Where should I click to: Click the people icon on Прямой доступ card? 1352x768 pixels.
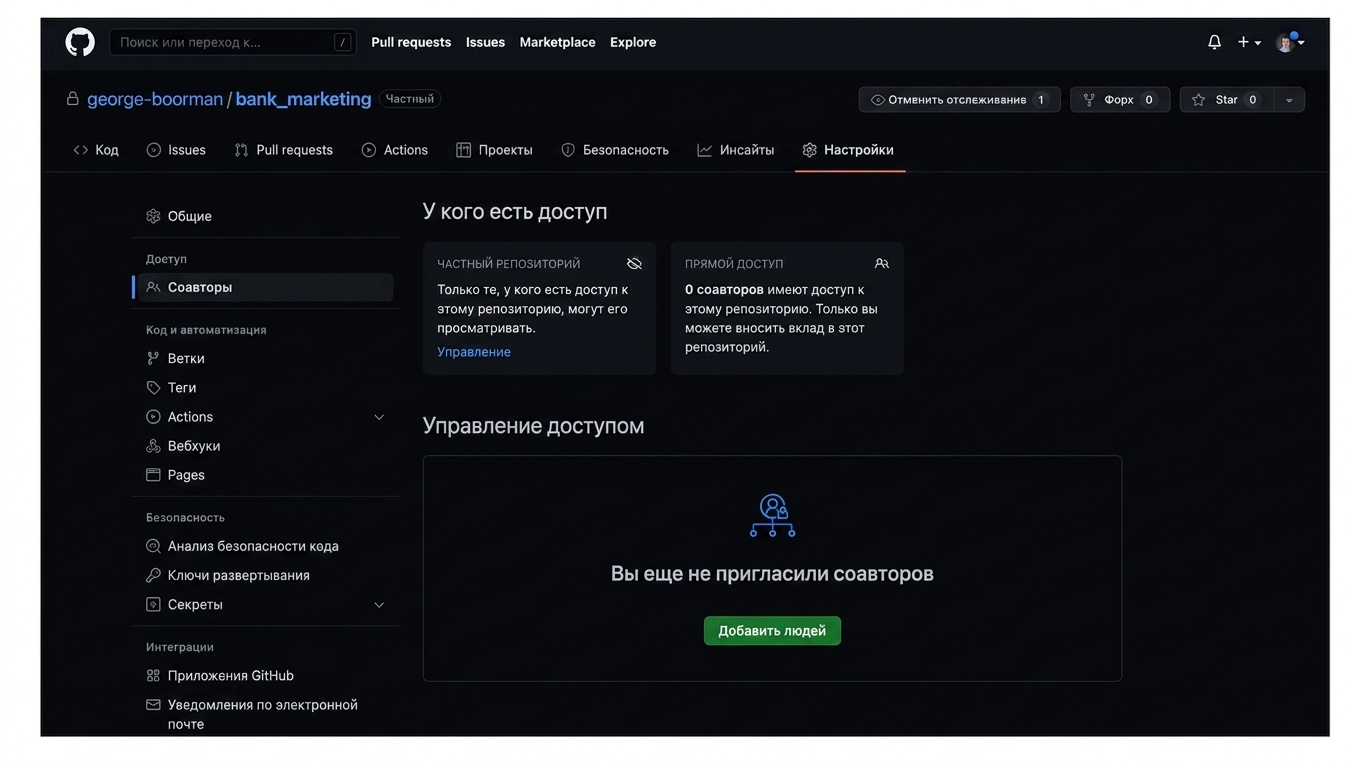(881, 264)
